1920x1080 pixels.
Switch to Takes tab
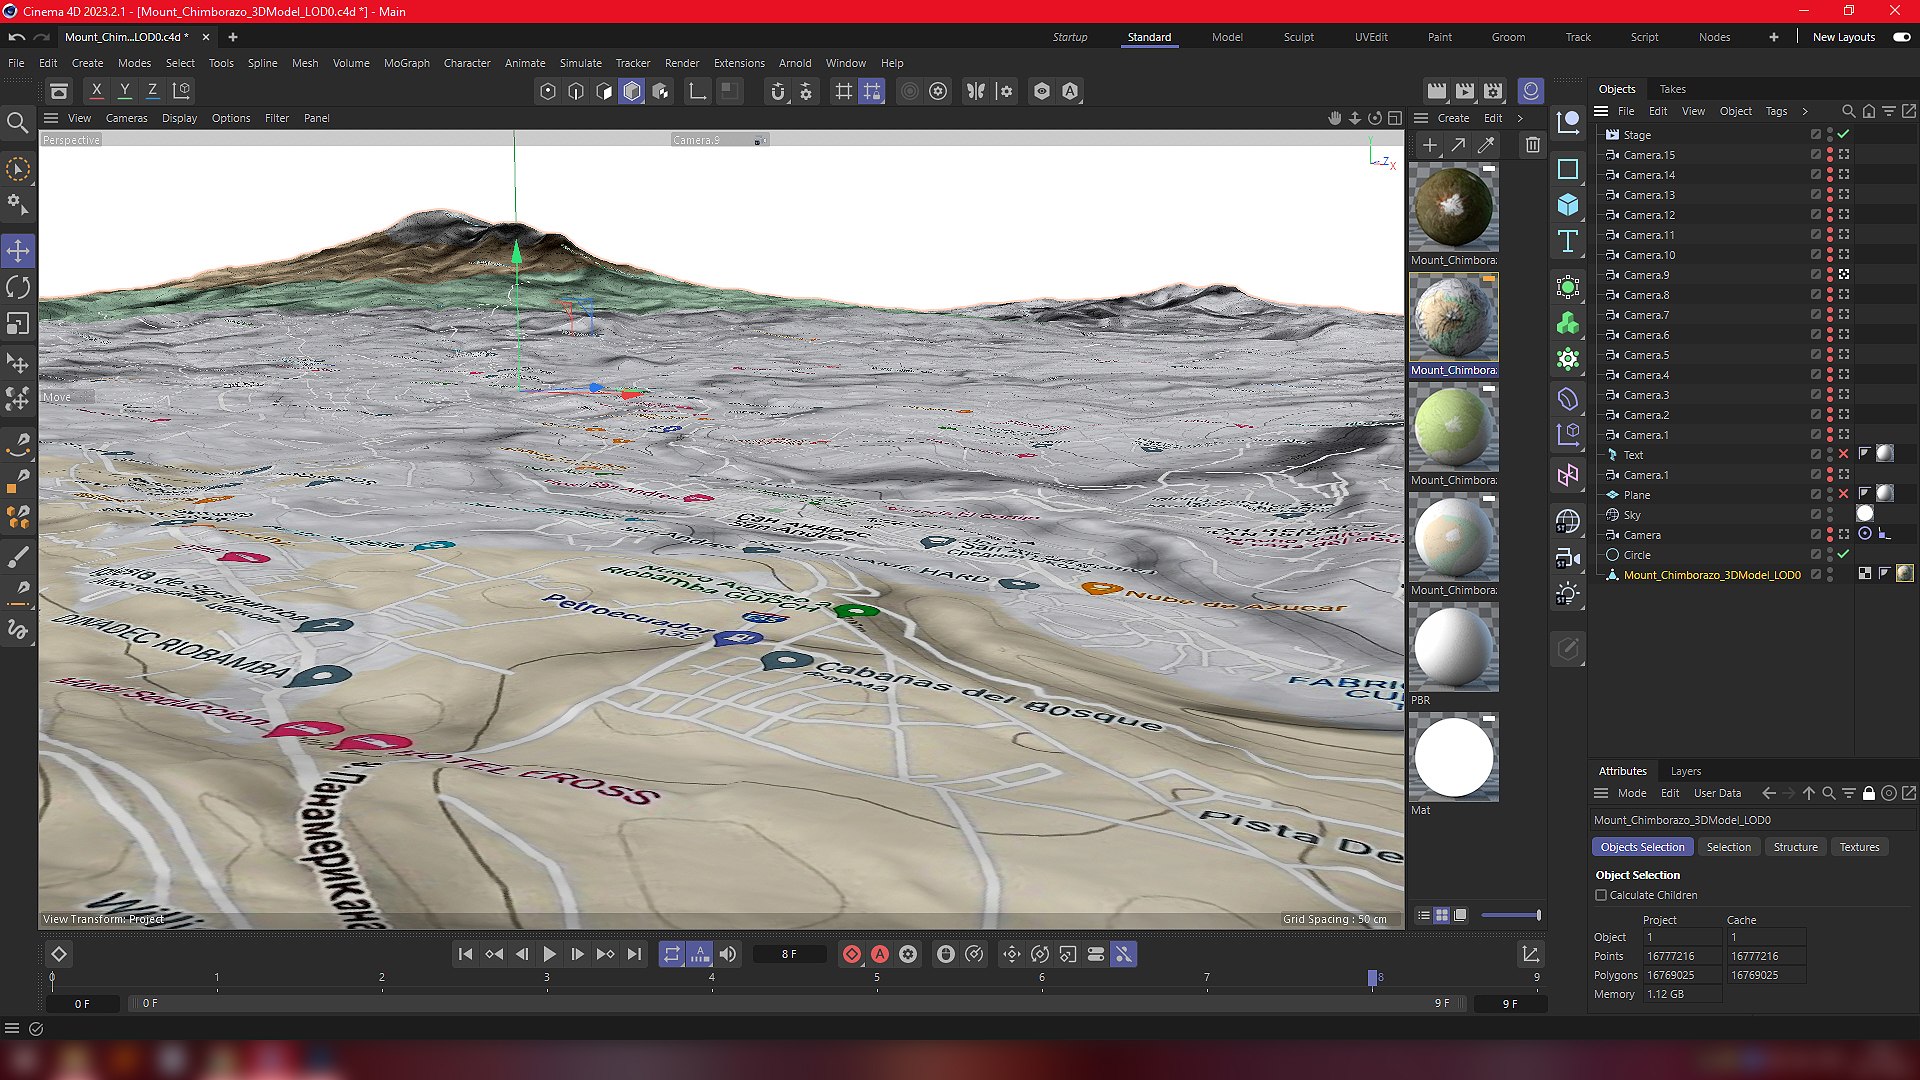(1672, 89)
